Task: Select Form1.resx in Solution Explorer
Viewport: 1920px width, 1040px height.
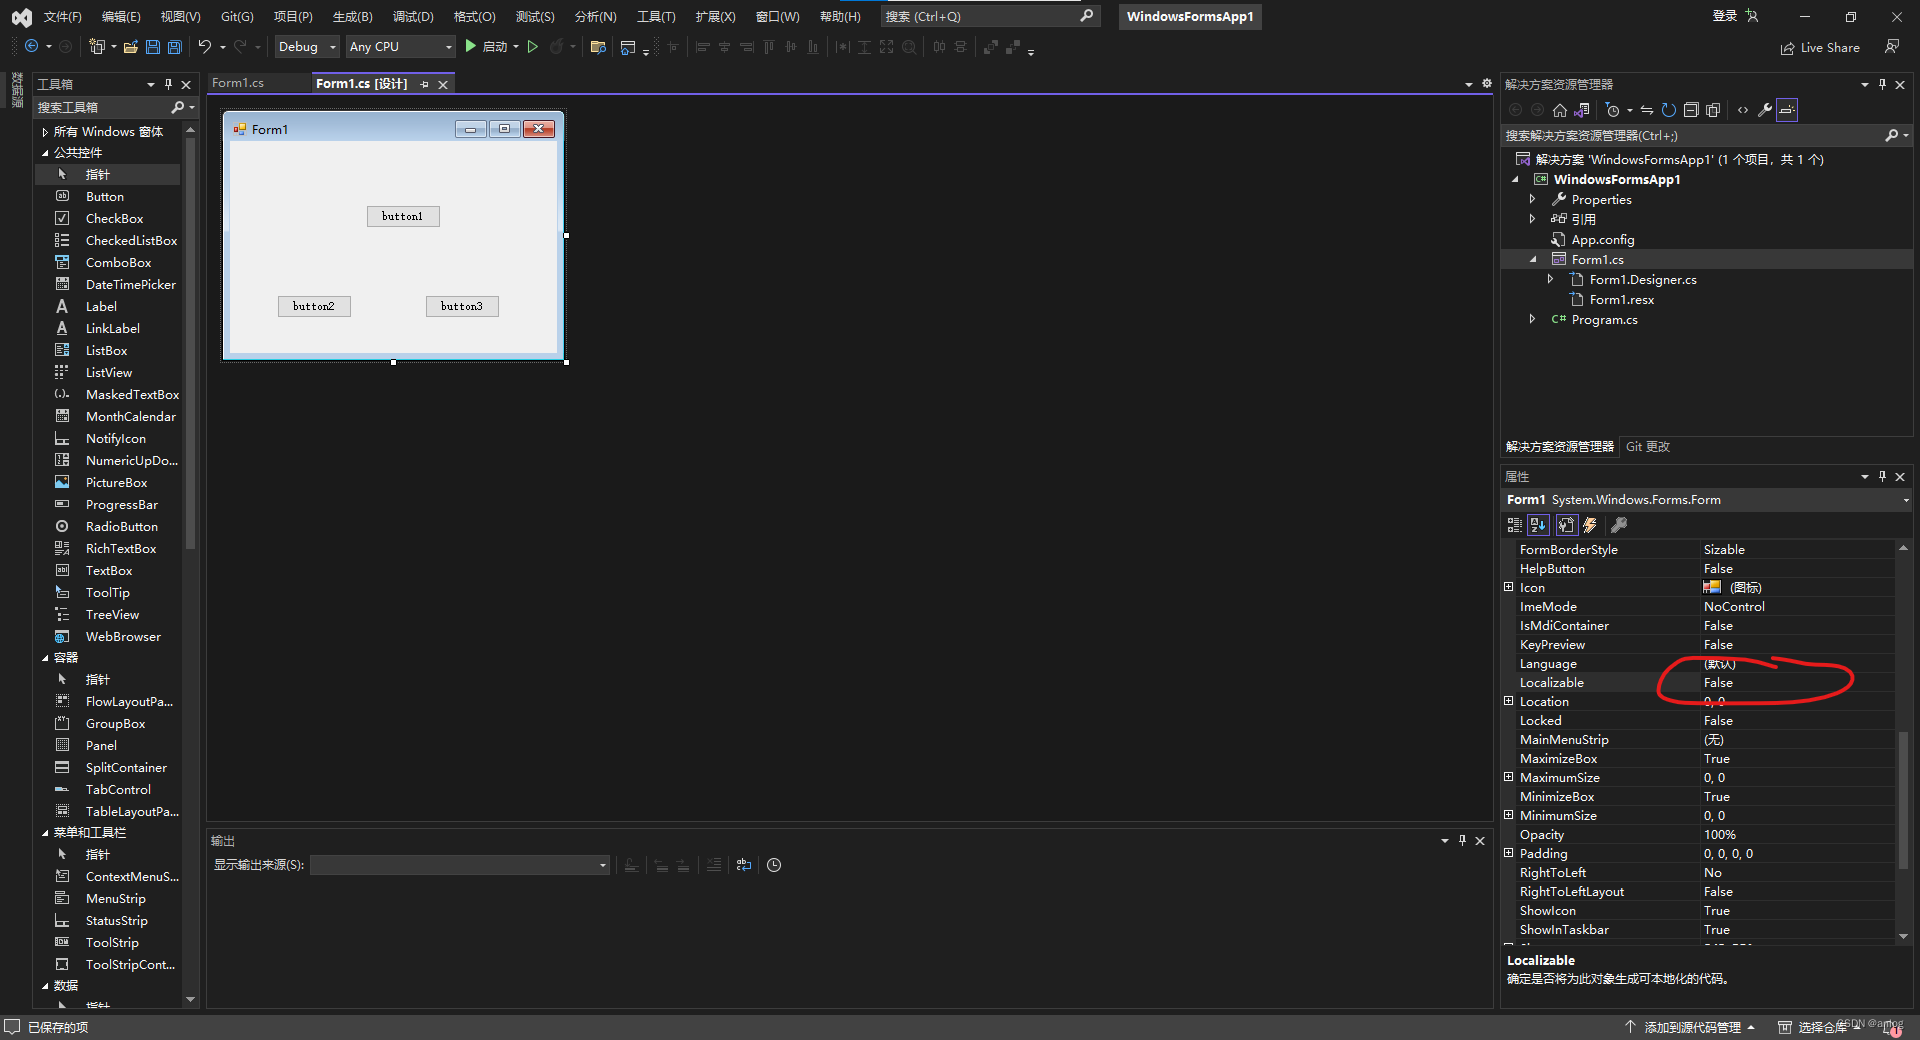Action: pyautogui.click(x=1622, y=300)
